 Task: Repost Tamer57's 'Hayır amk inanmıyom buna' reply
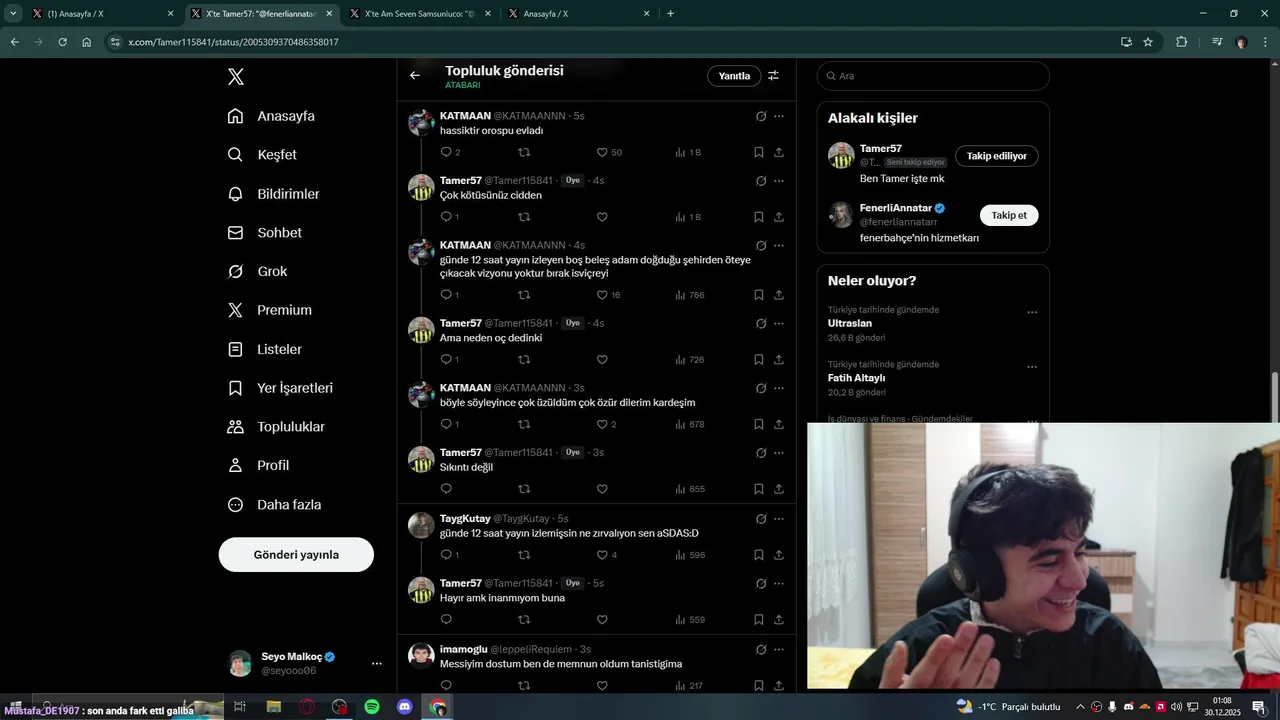(524, 619)
